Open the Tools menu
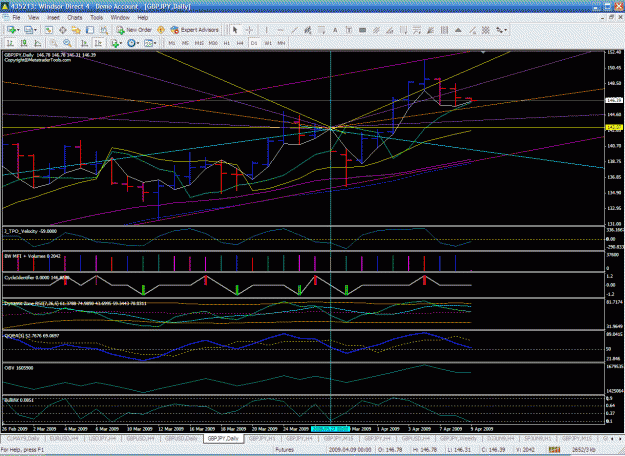 [96, 18]
